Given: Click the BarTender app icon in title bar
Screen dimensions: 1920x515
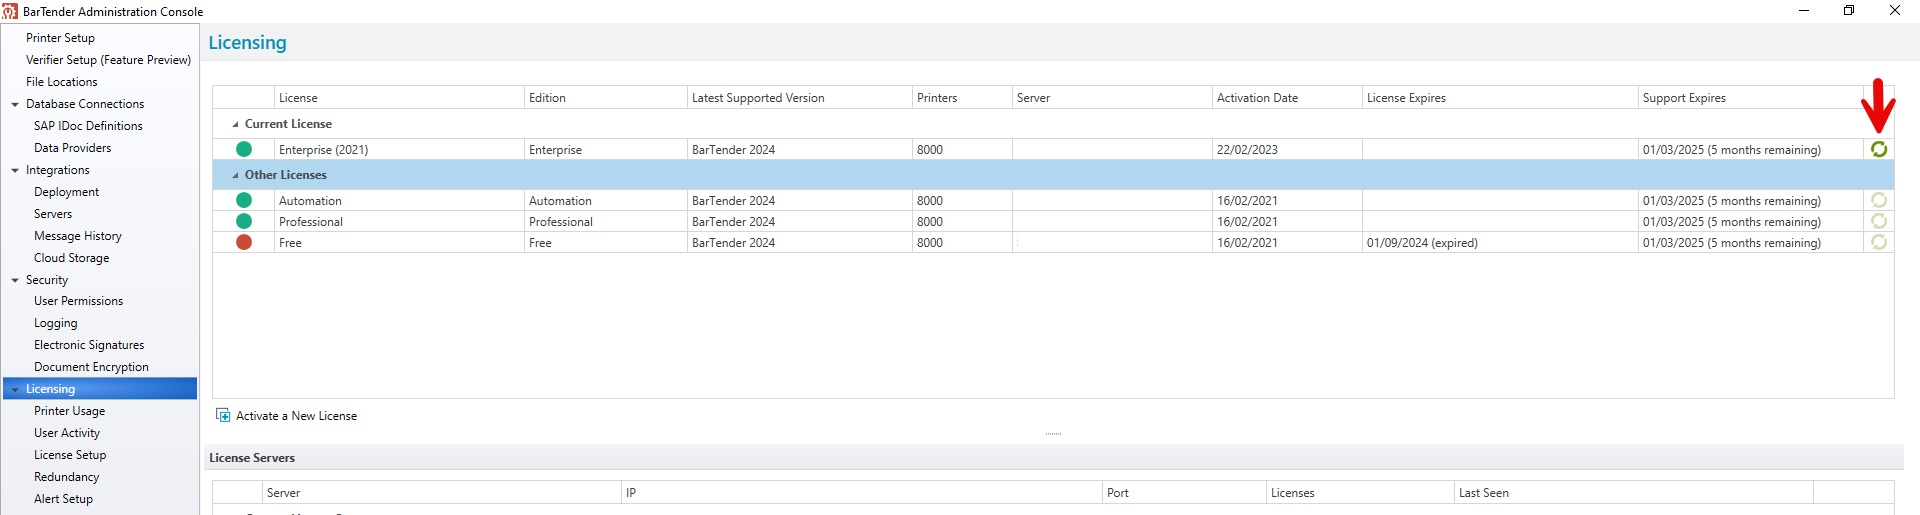Looking at the screenshot, I should pos(10,11).
